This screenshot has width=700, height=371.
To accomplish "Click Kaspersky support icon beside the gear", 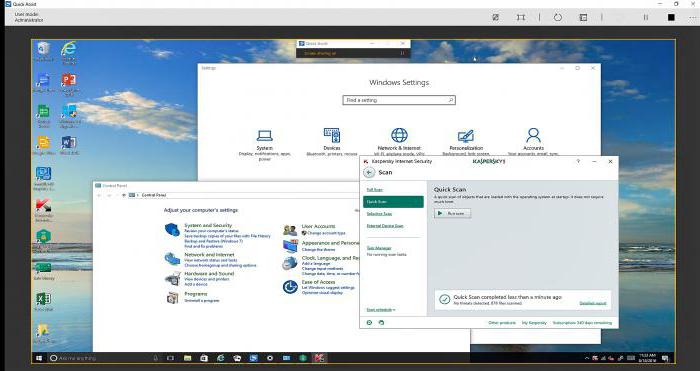I will [381, 322].
